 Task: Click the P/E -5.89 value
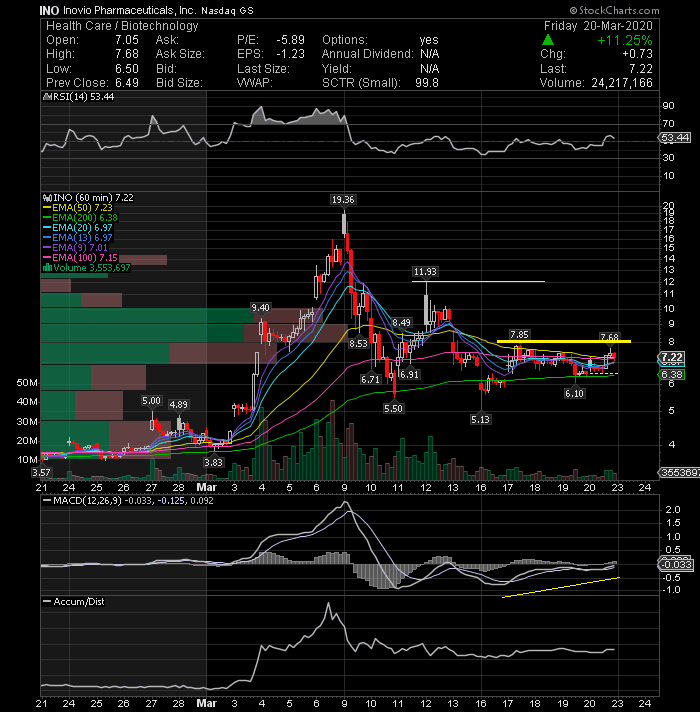tap(291, 40)
